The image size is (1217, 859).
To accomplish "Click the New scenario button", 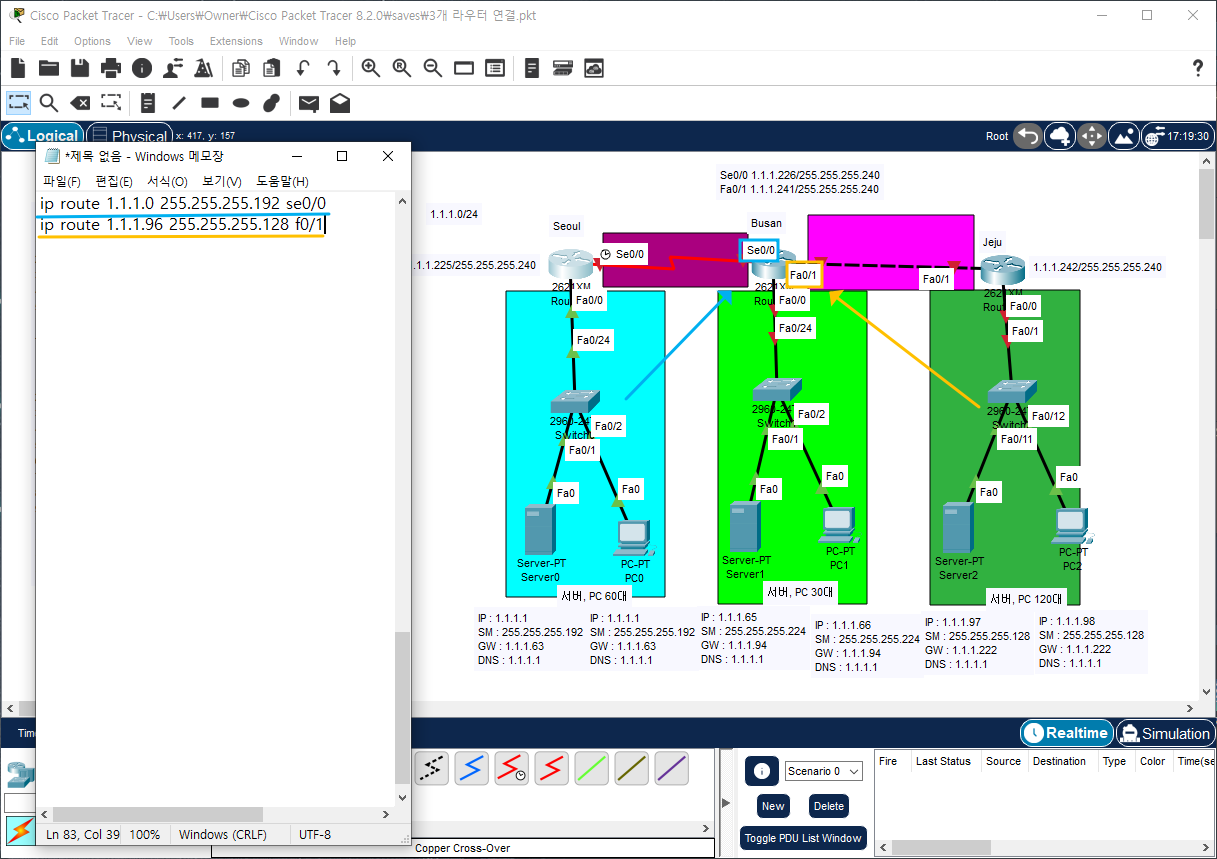I will [773, 806].
